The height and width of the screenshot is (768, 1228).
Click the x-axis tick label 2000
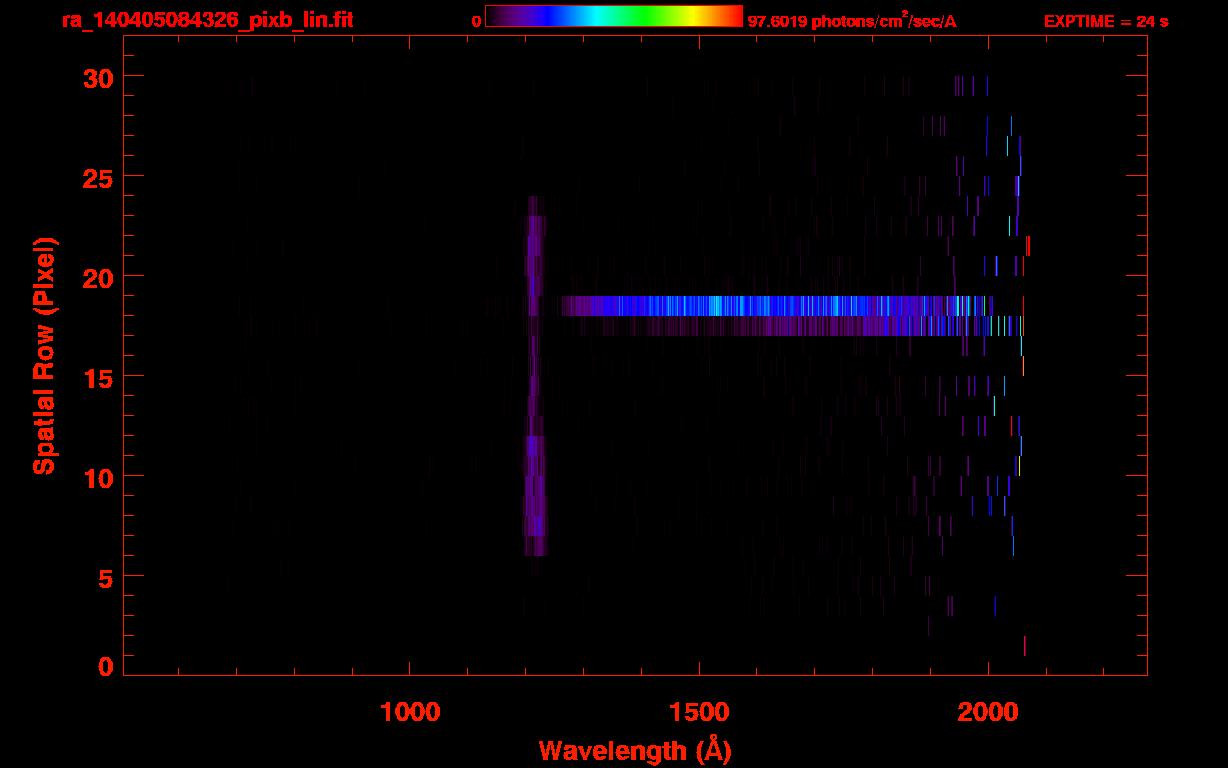click(989, 712)
